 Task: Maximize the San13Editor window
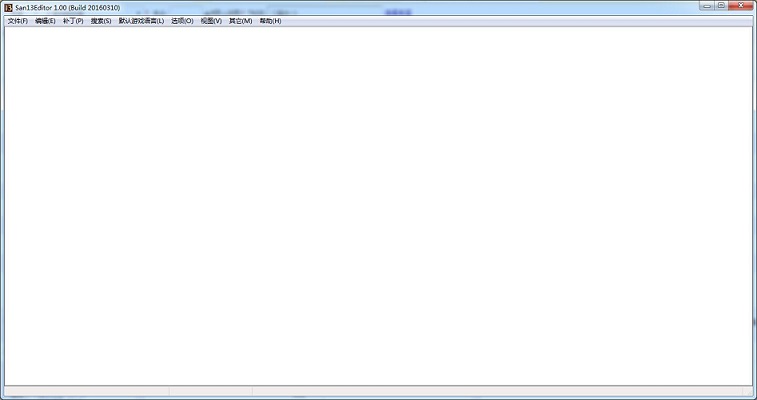(x=721, y=6)
